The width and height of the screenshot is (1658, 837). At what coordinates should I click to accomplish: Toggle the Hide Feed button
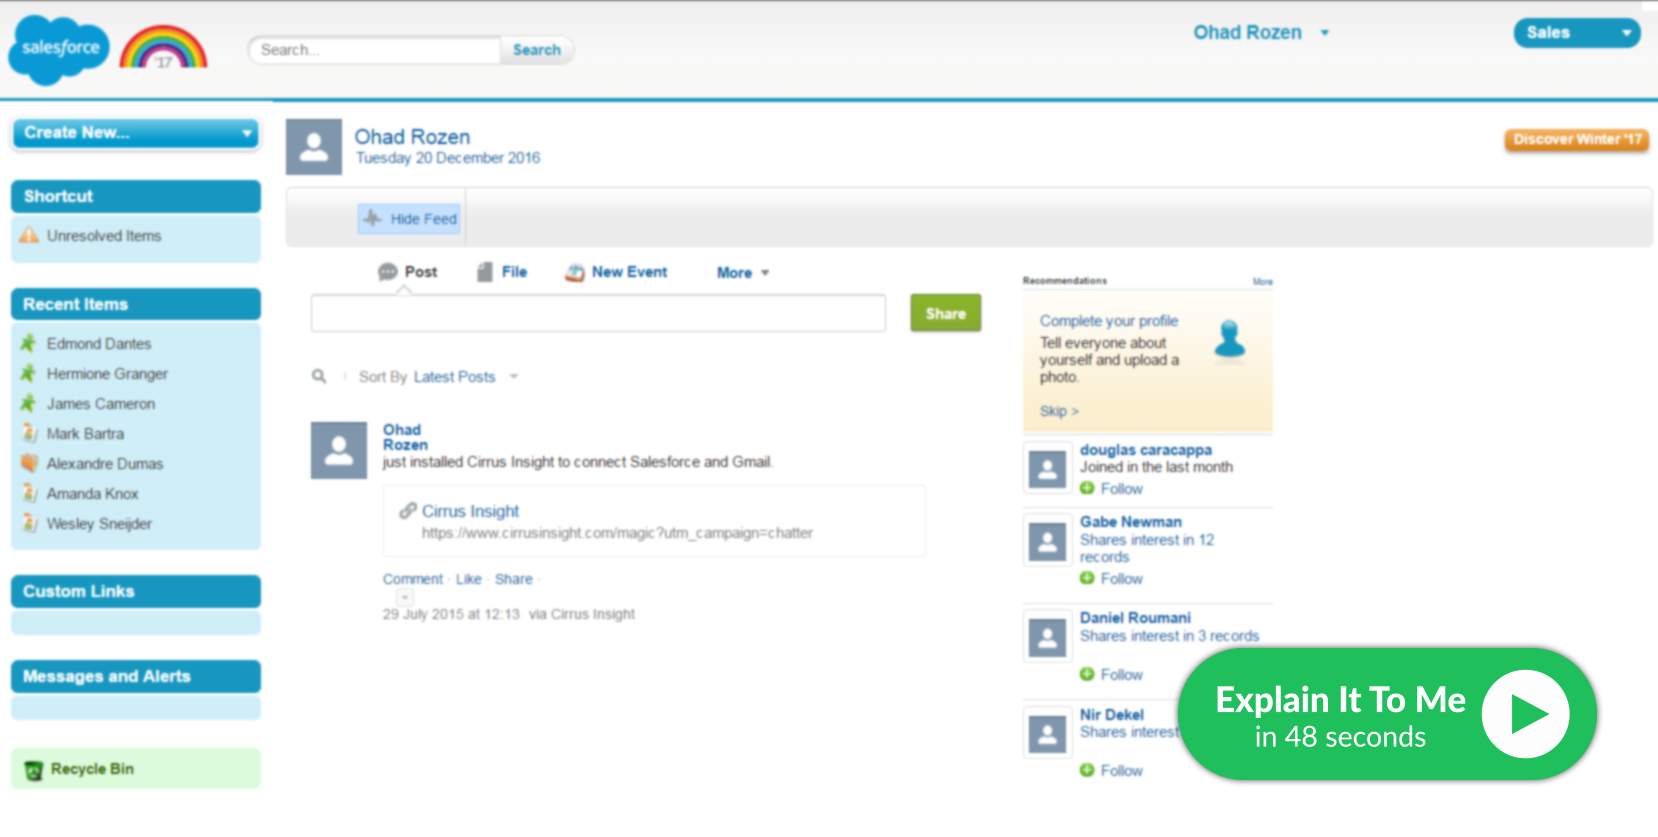point(409,218)
